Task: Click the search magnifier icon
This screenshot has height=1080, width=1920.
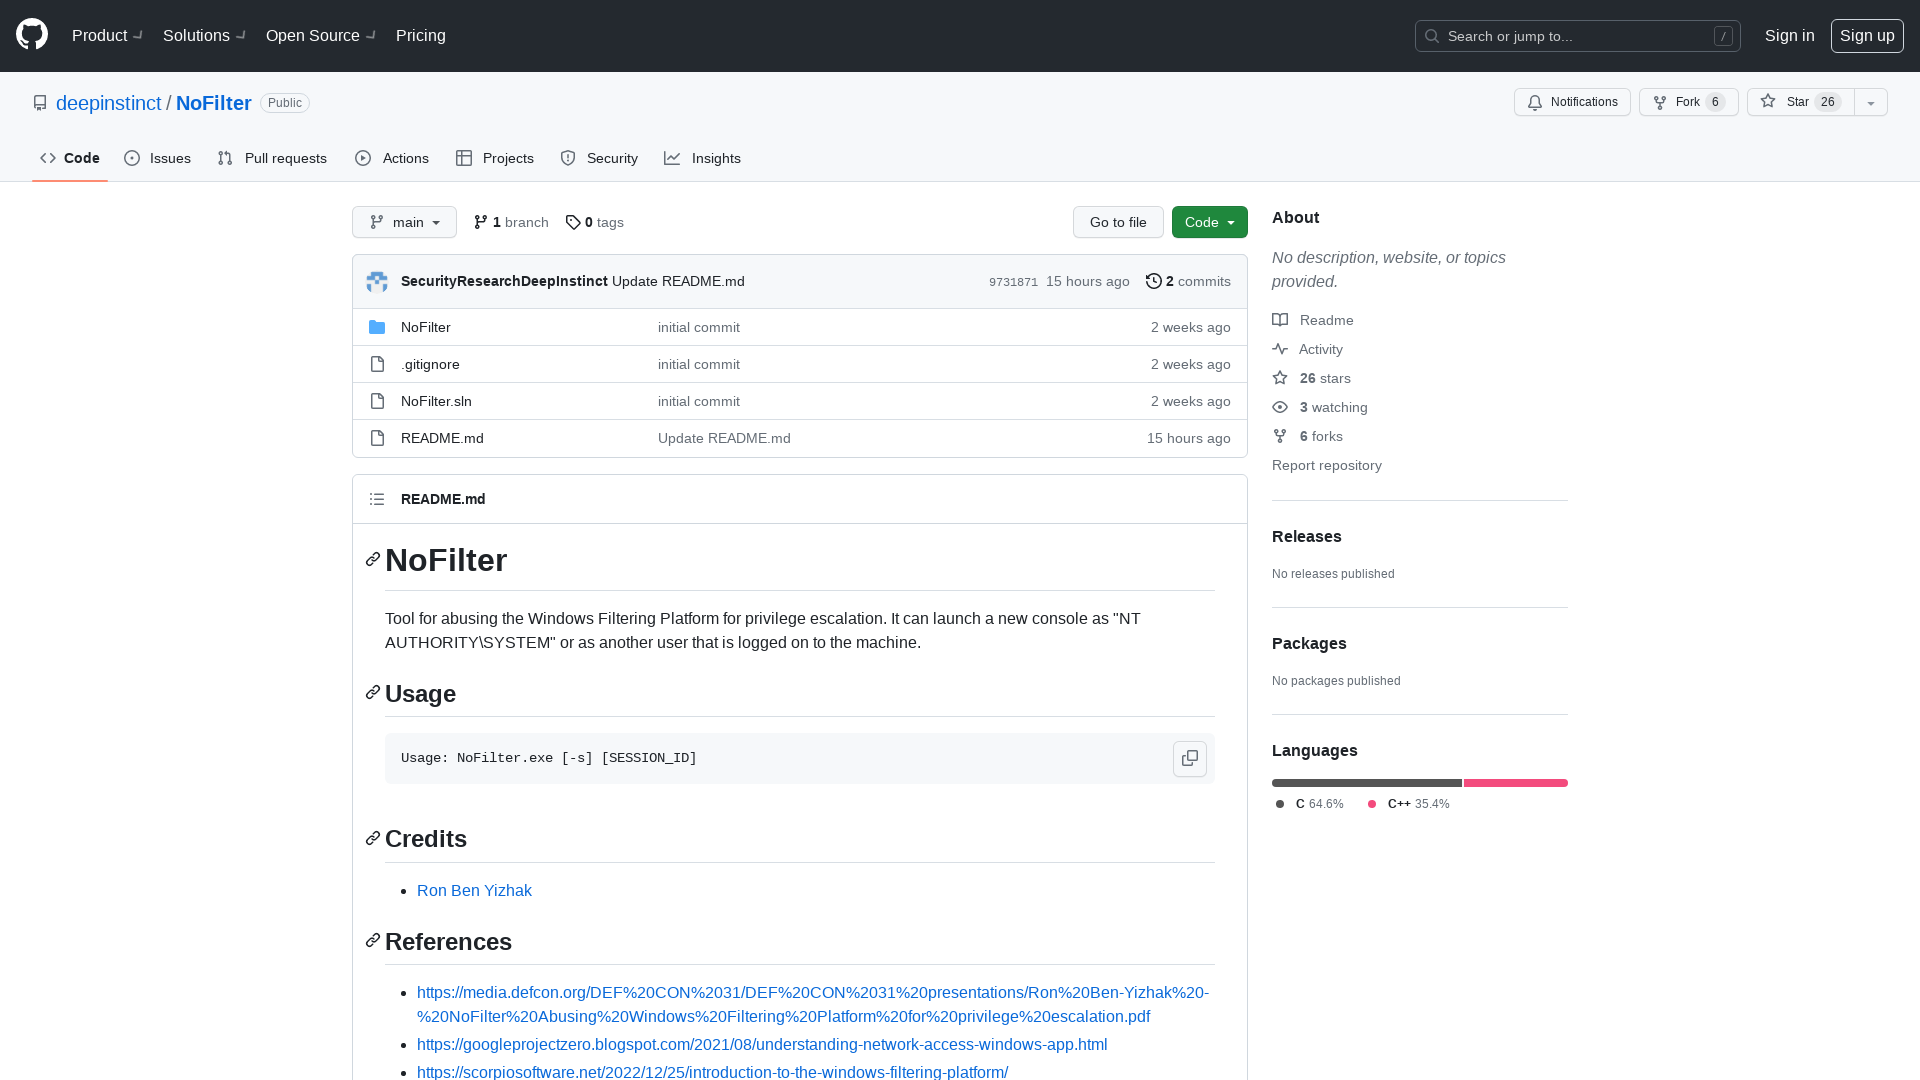Action: coord(1432,36)
